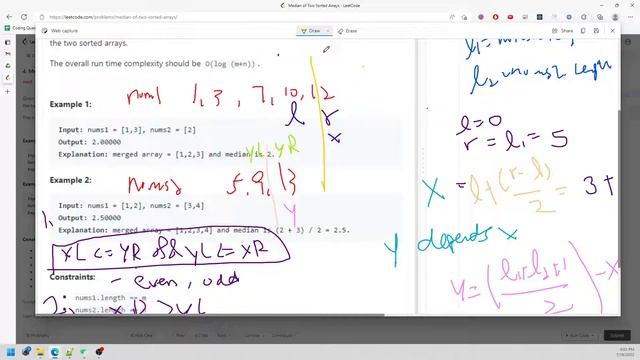Click the red Opera-style extension icon
This screenshot has height=360, width=640.
point(496,17)
